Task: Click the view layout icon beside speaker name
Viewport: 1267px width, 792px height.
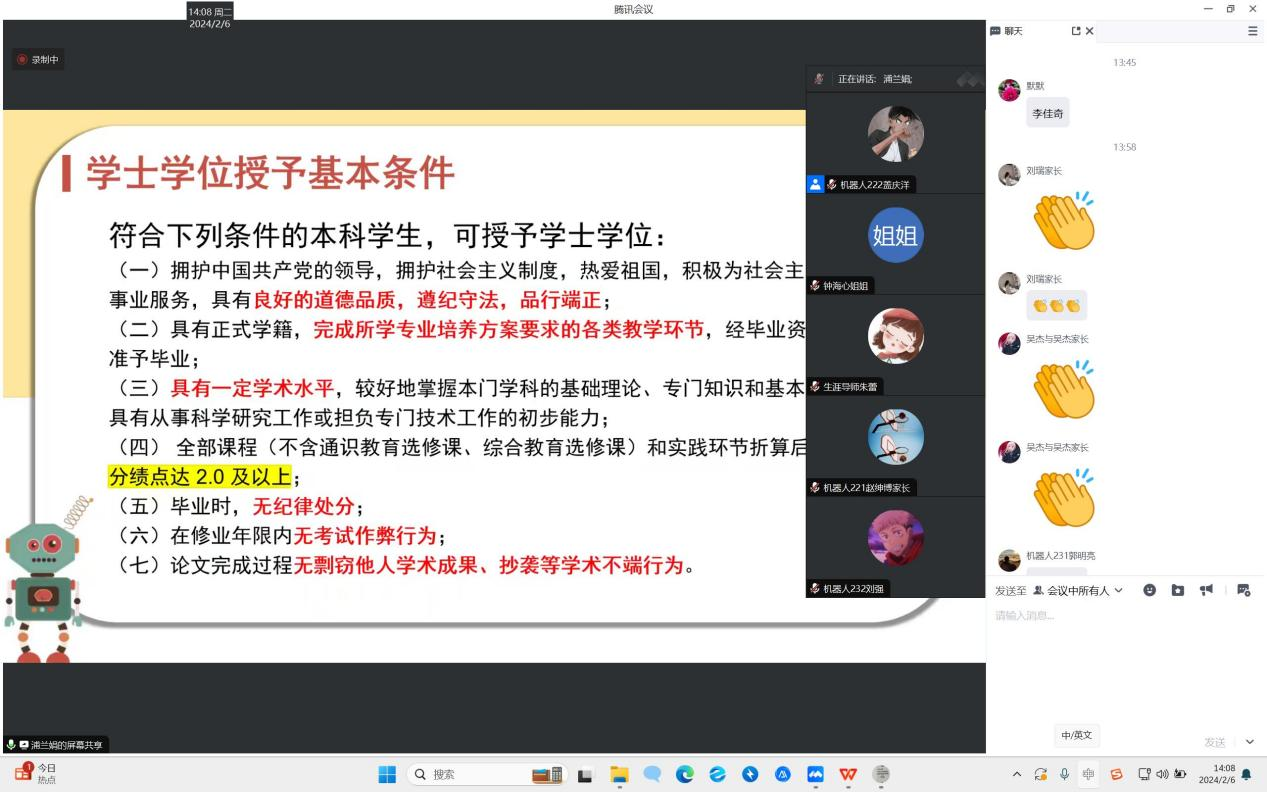Action: pos(967,79)
